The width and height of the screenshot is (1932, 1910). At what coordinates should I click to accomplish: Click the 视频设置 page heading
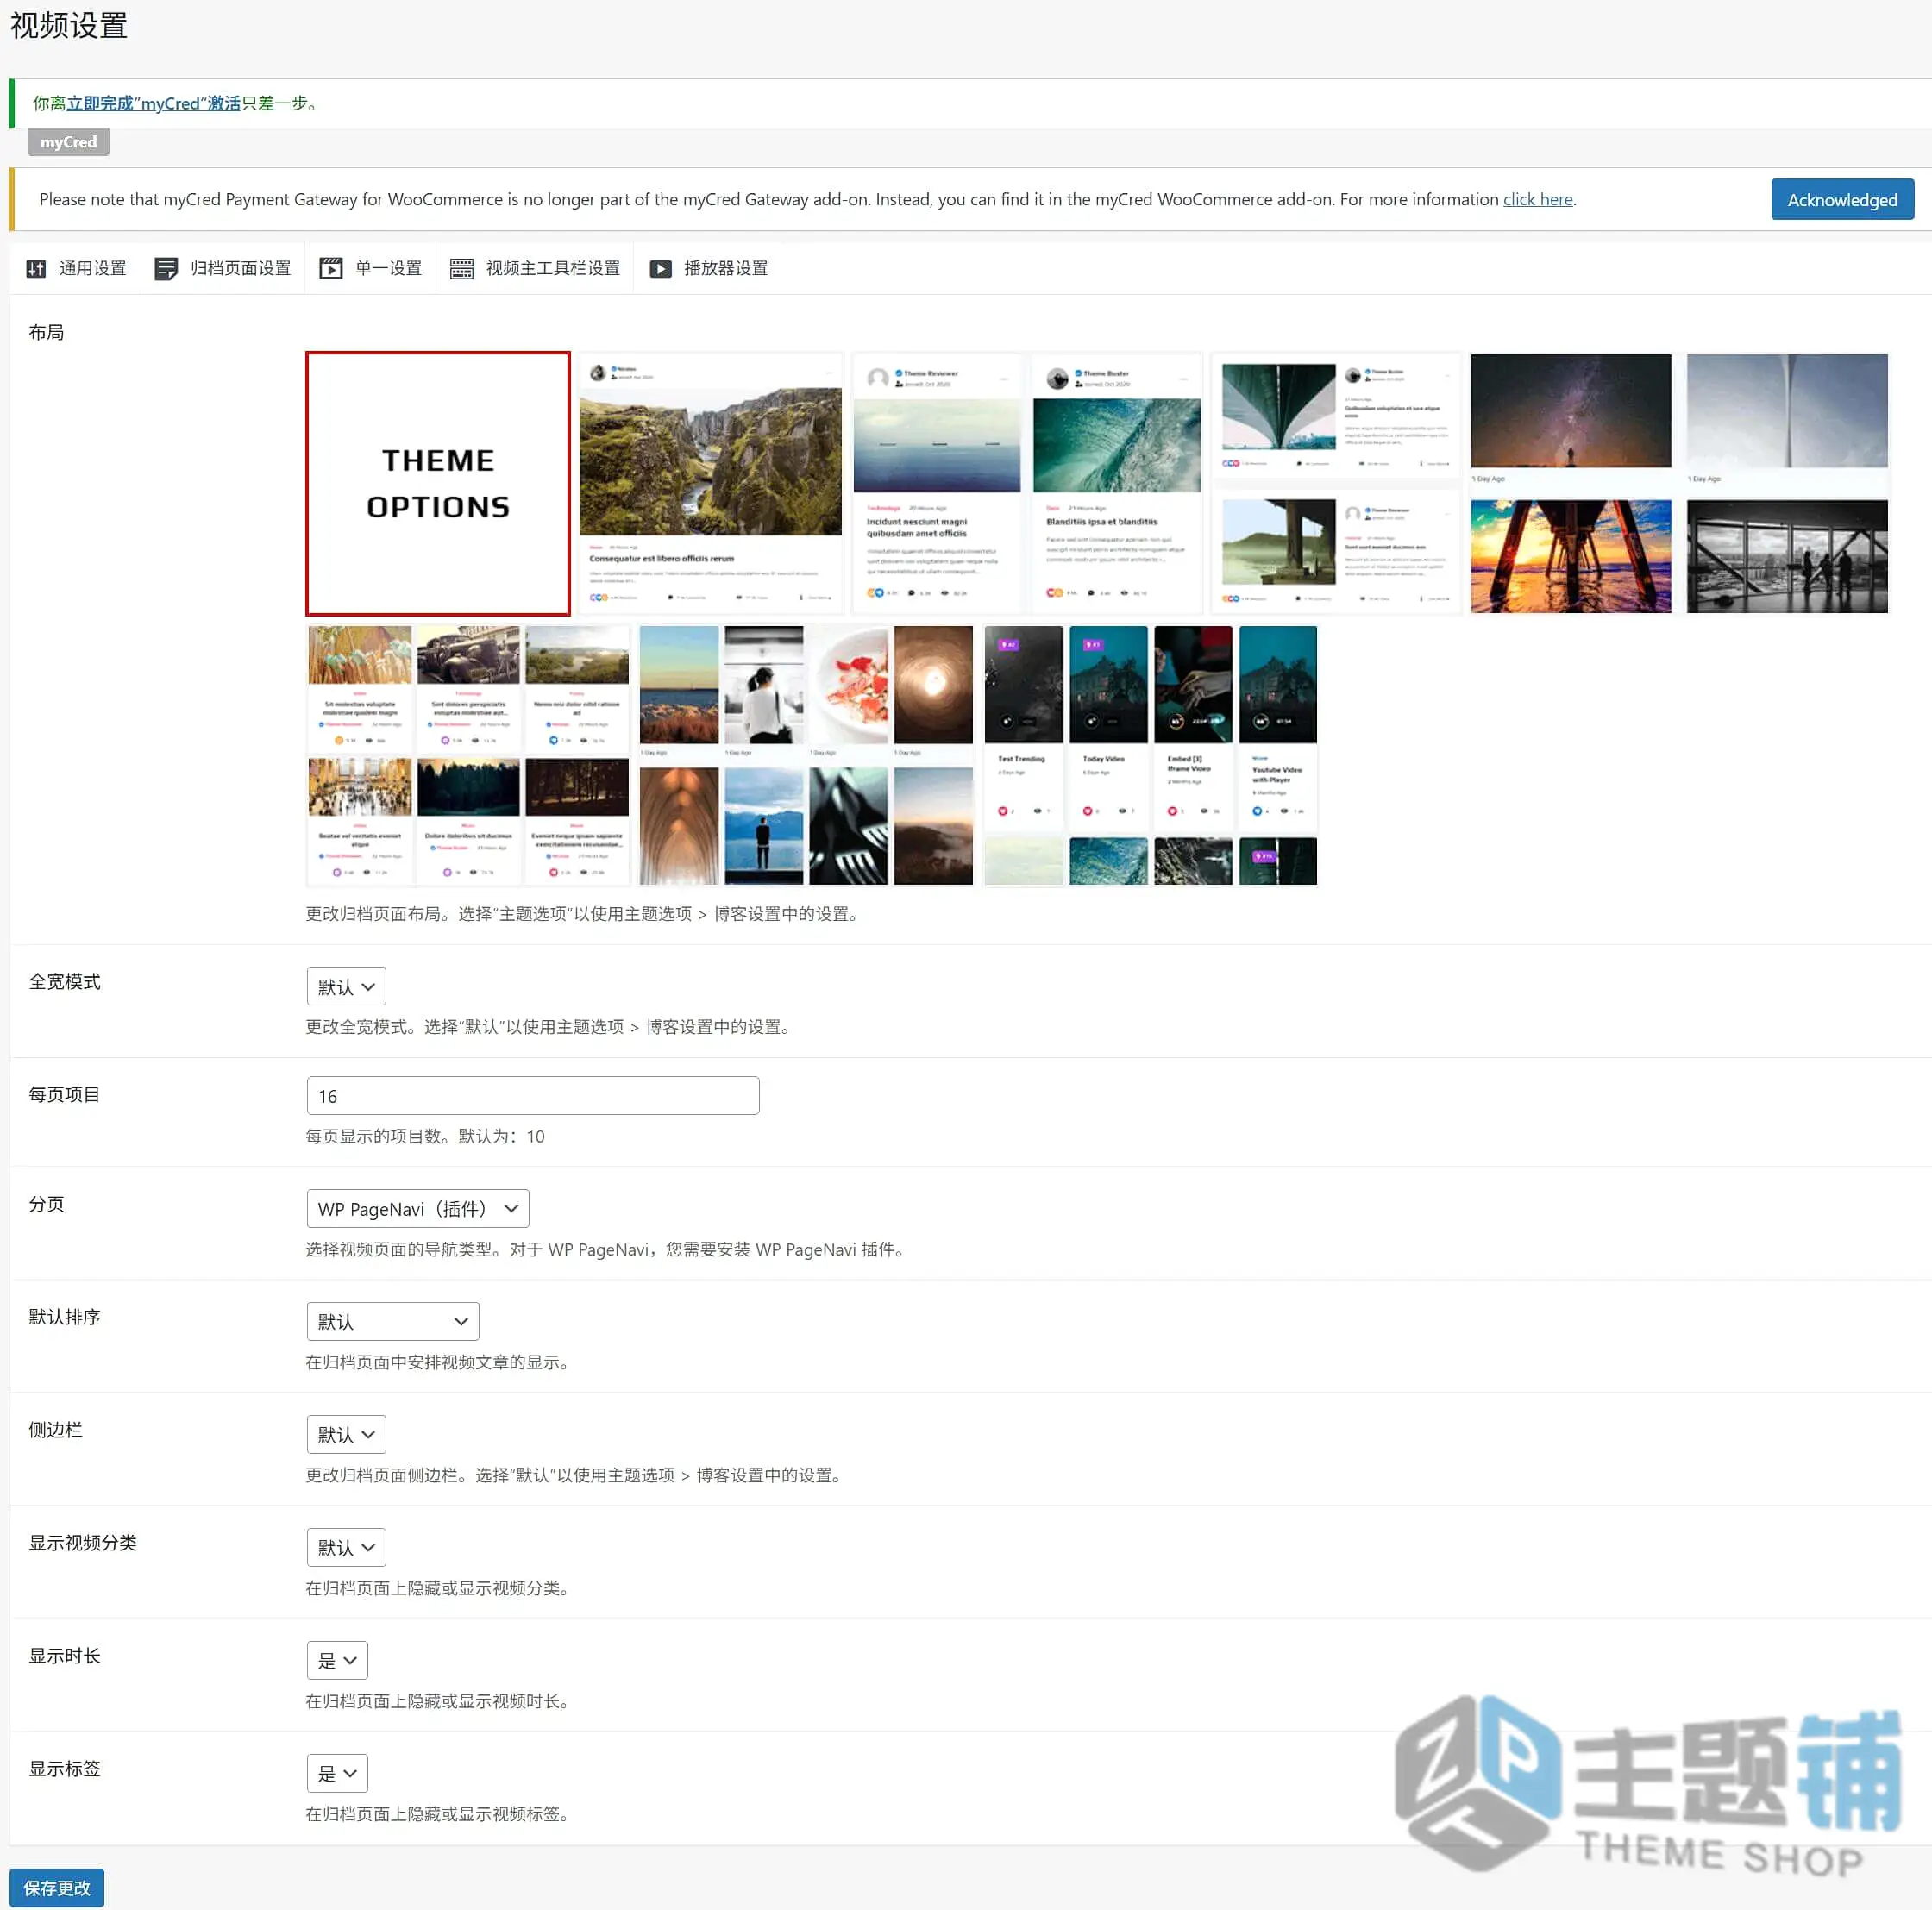click(69, 25)
